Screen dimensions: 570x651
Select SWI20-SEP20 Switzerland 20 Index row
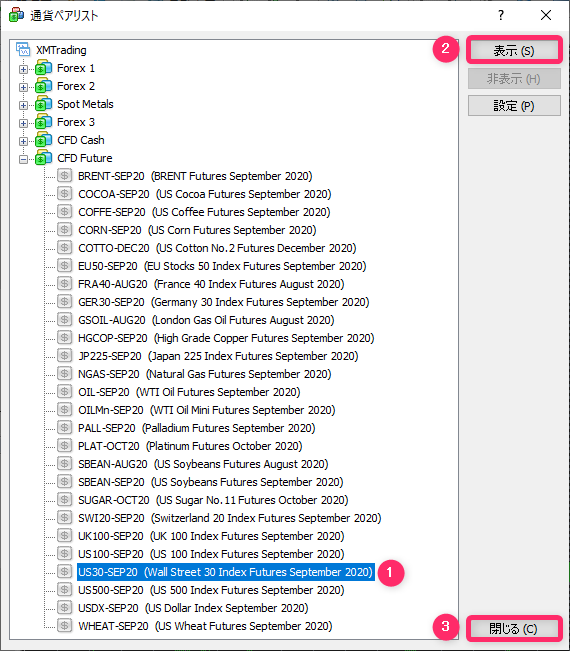230,518
